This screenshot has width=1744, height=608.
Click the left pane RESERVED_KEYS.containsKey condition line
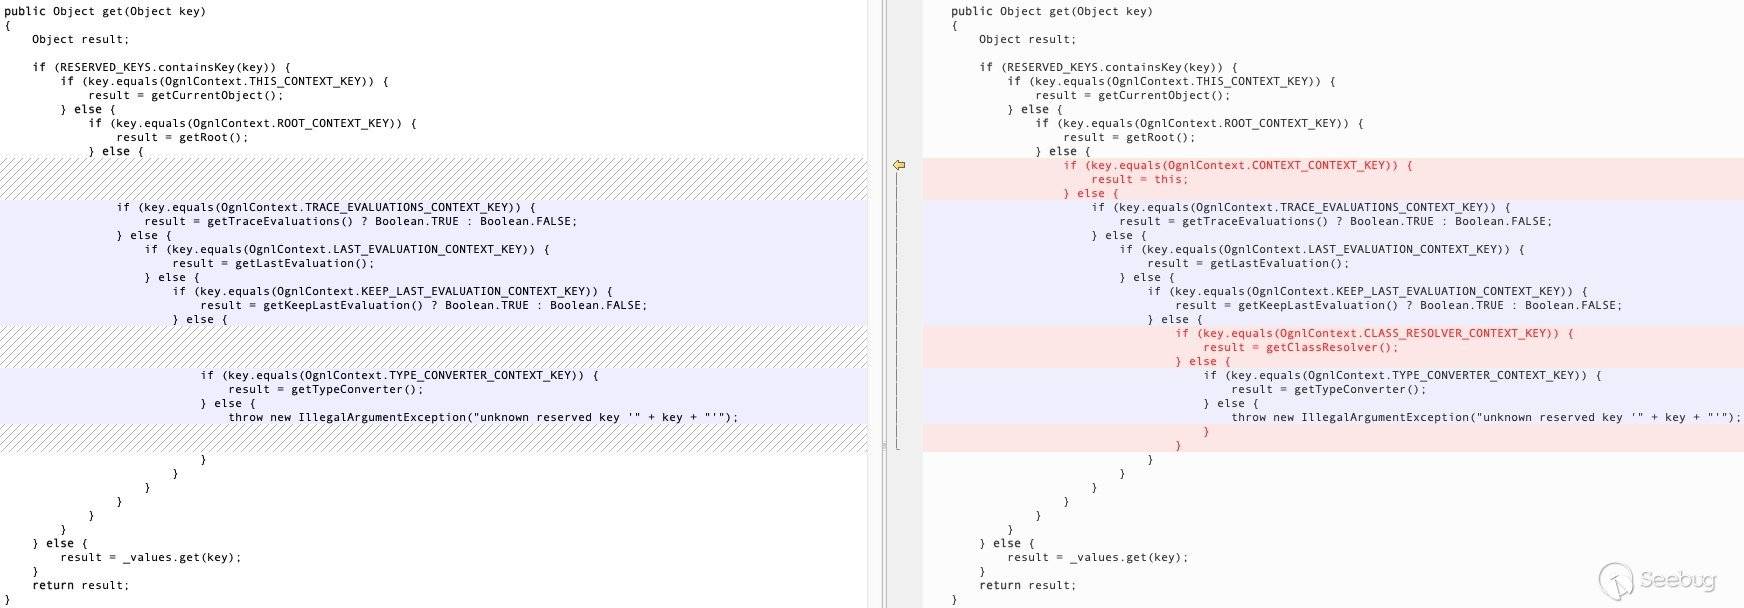tap(161, 68)
